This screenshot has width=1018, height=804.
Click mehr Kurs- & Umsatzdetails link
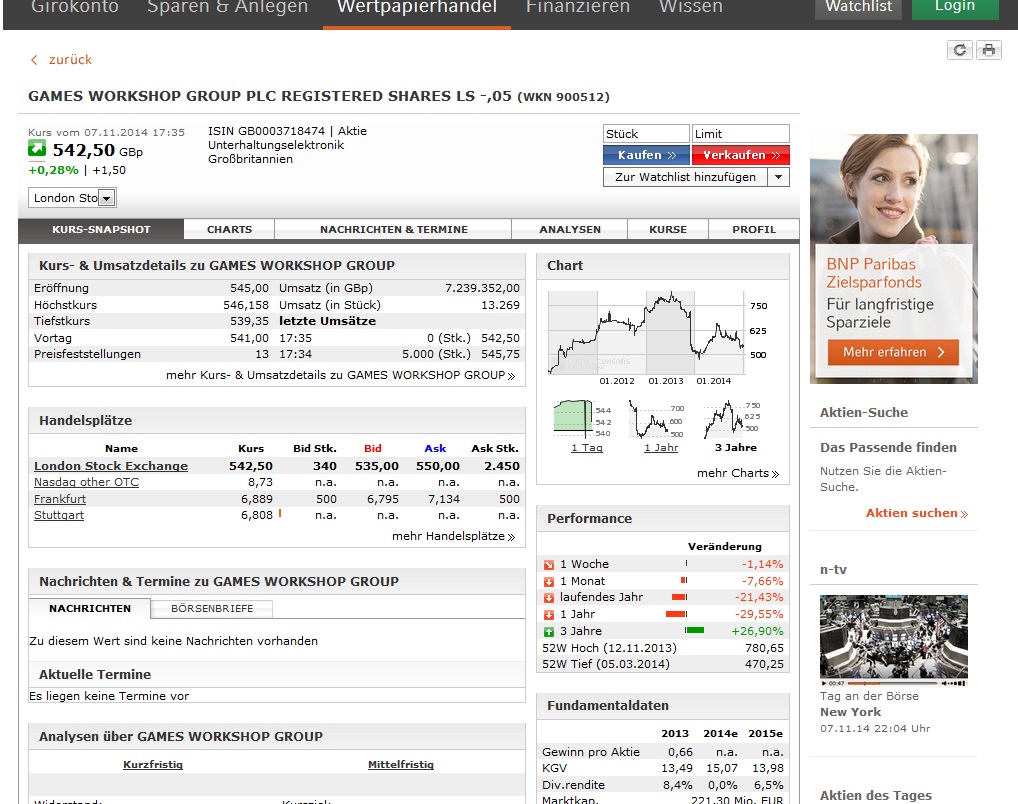(340, 375)
